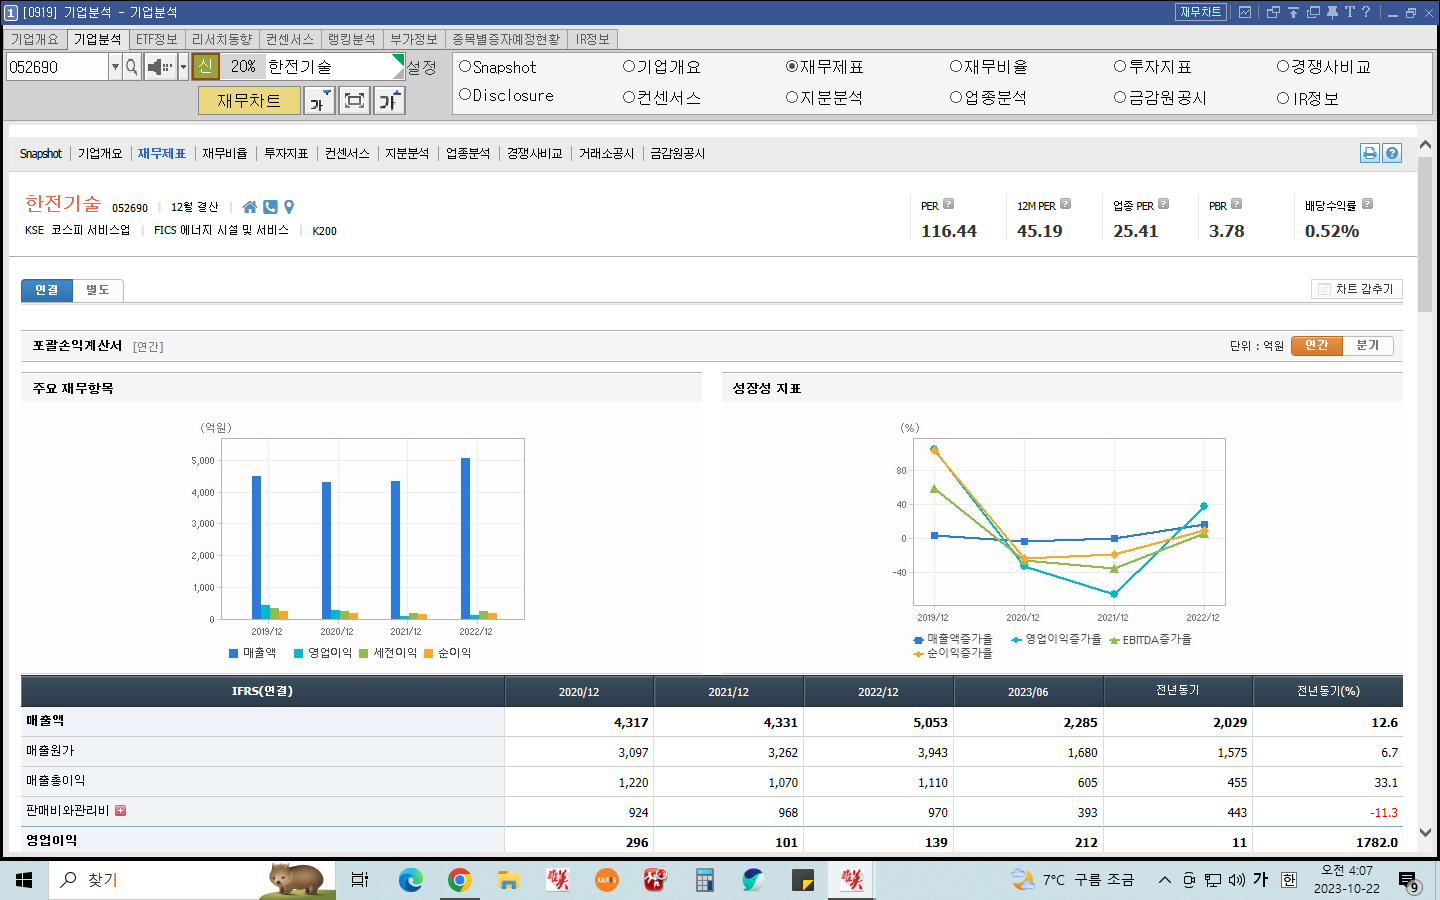Expand system tray hidden icons chevron
The width and height of the screenshot is (1440, 900).
click(x=1165, y=880)
